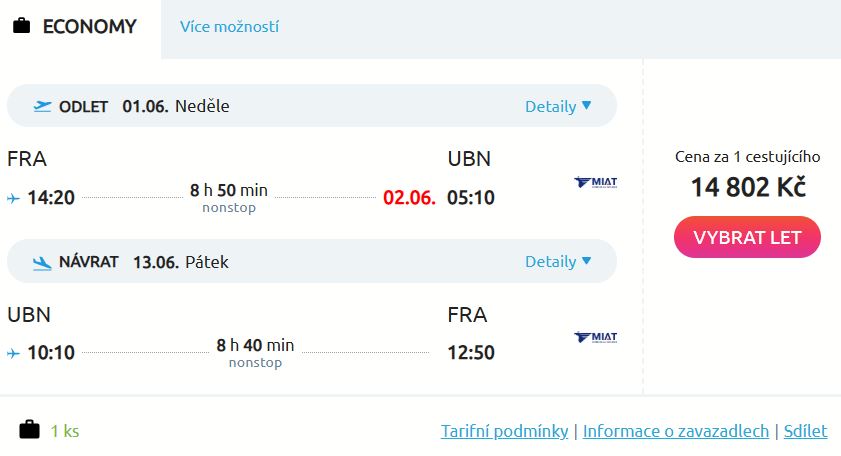Click the MIAT airline logo on the outbound flight
The image size is (841, 456).
tap(596, 182)
